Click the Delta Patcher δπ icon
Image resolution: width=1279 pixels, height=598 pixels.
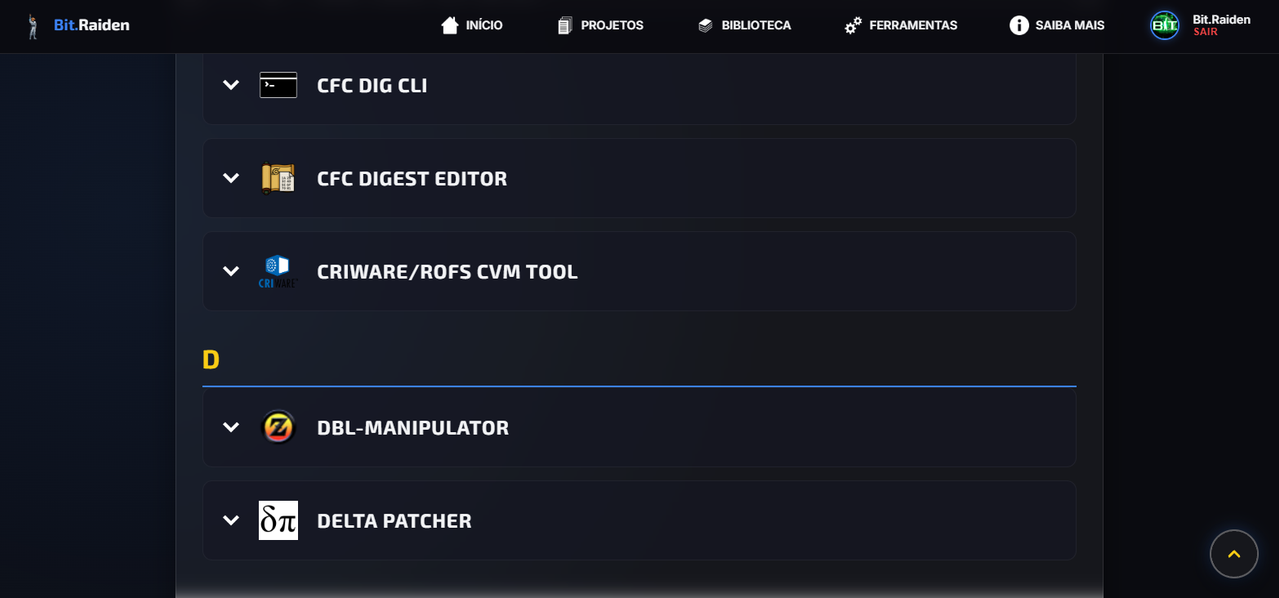click(278, 520)
